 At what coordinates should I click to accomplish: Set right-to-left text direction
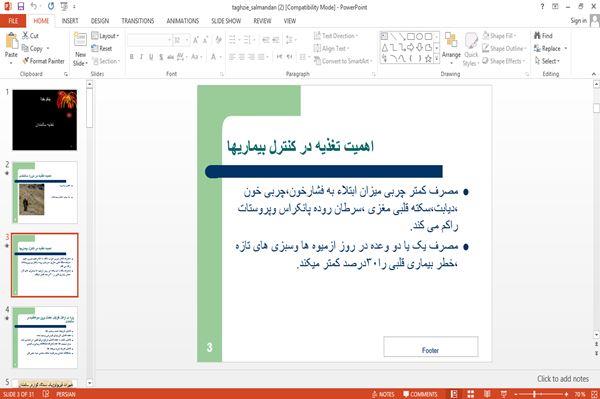pyautogui.click(x=290, y=57)
